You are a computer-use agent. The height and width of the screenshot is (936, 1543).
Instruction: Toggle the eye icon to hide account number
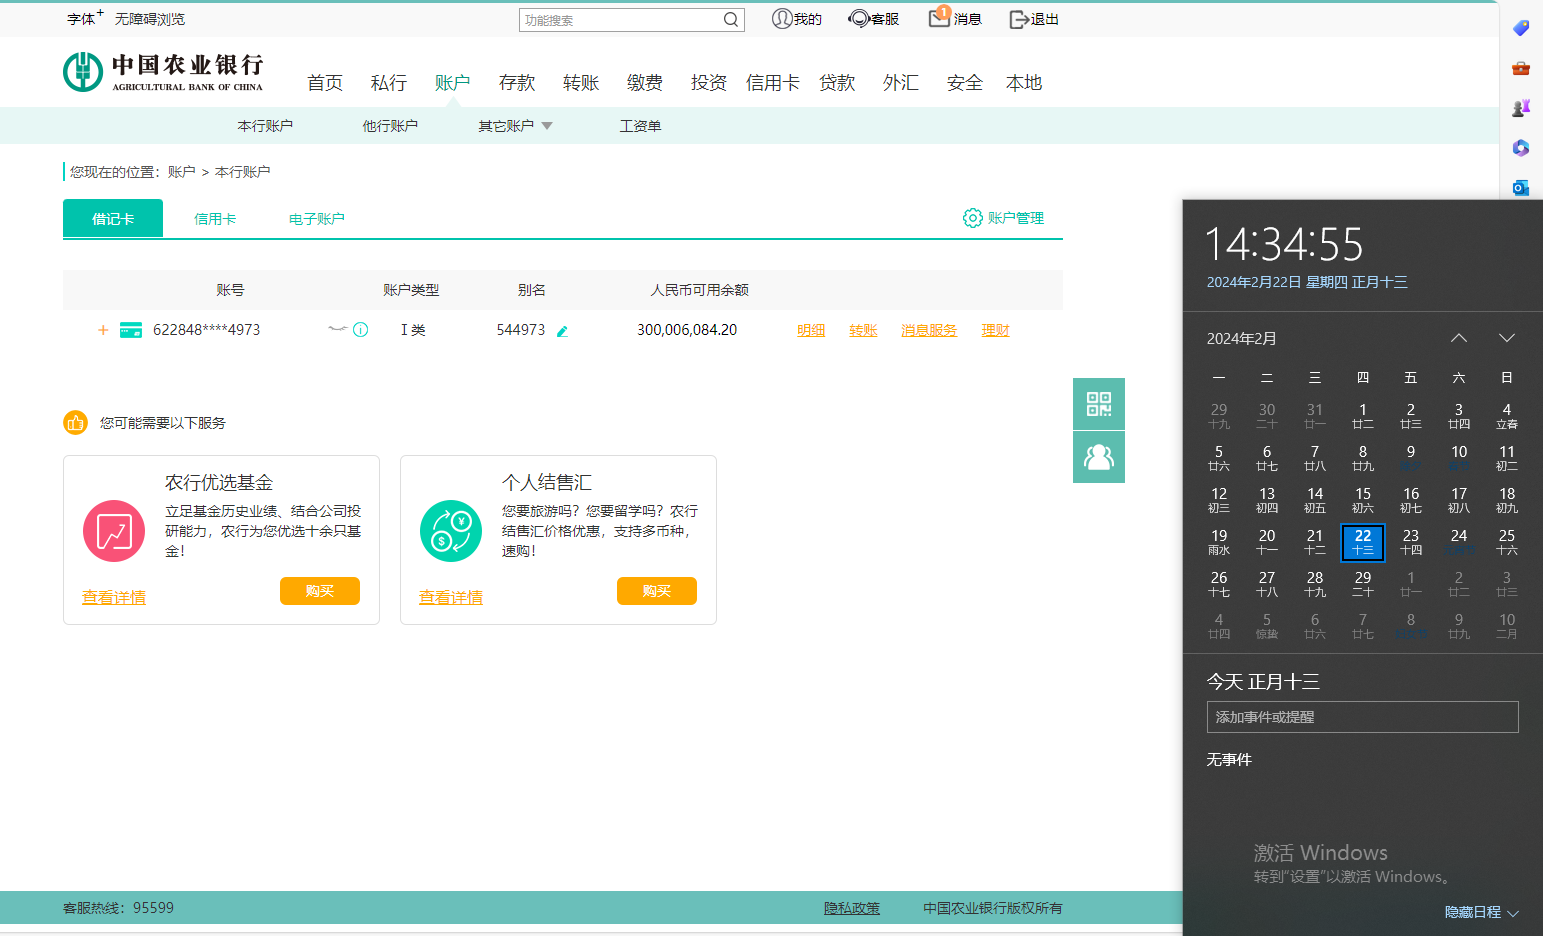pyautogui.click(x=337, y=329)
